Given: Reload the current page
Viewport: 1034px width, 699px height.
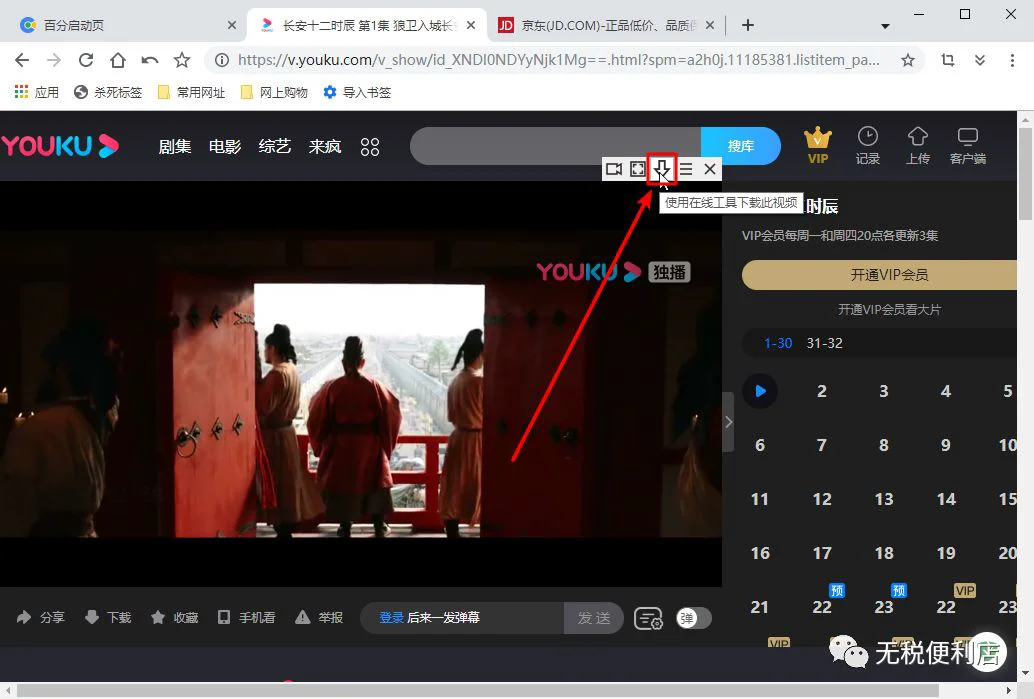Looking at the screenshot, I should click(x=86, y=61).
